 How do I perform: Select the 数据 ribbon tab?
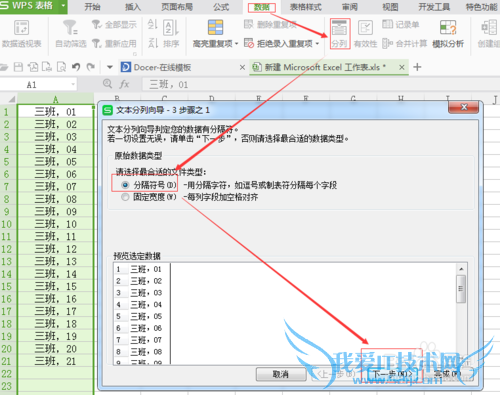[262, 7]
